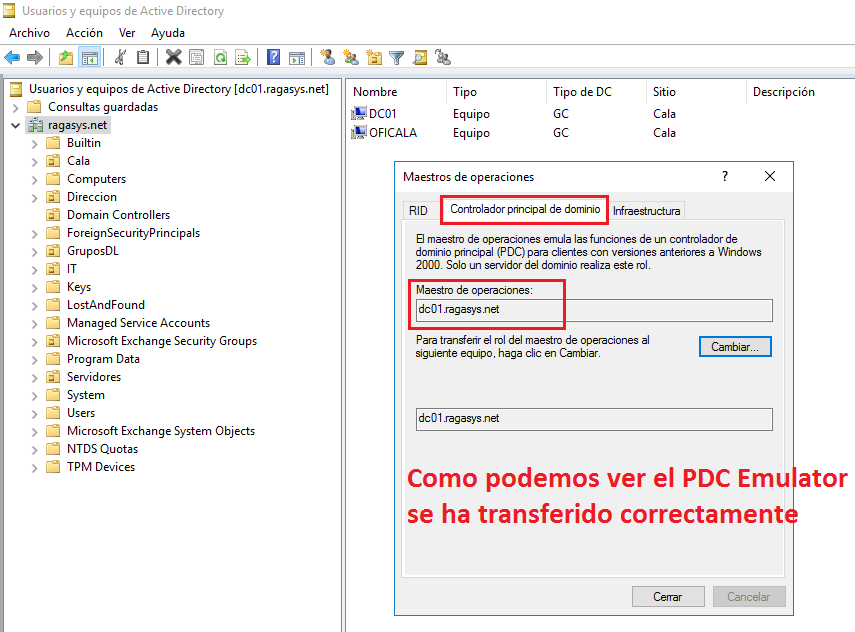Screen dimensions: 855x632
Task: Click Add to group toolbar icon
Action: pyautogui.click(x=443, y=57)
